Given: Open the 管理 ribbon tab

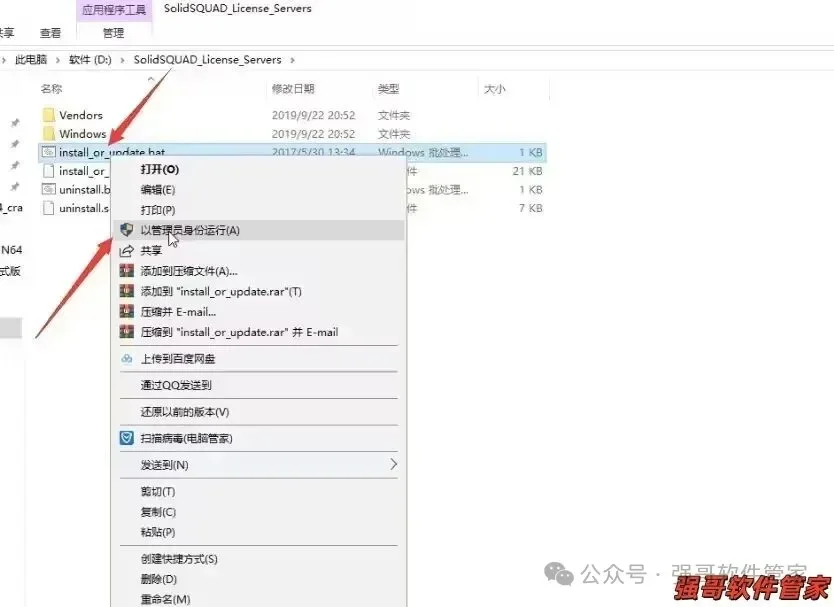Looking at the screenshot, I should pos(113,33).
